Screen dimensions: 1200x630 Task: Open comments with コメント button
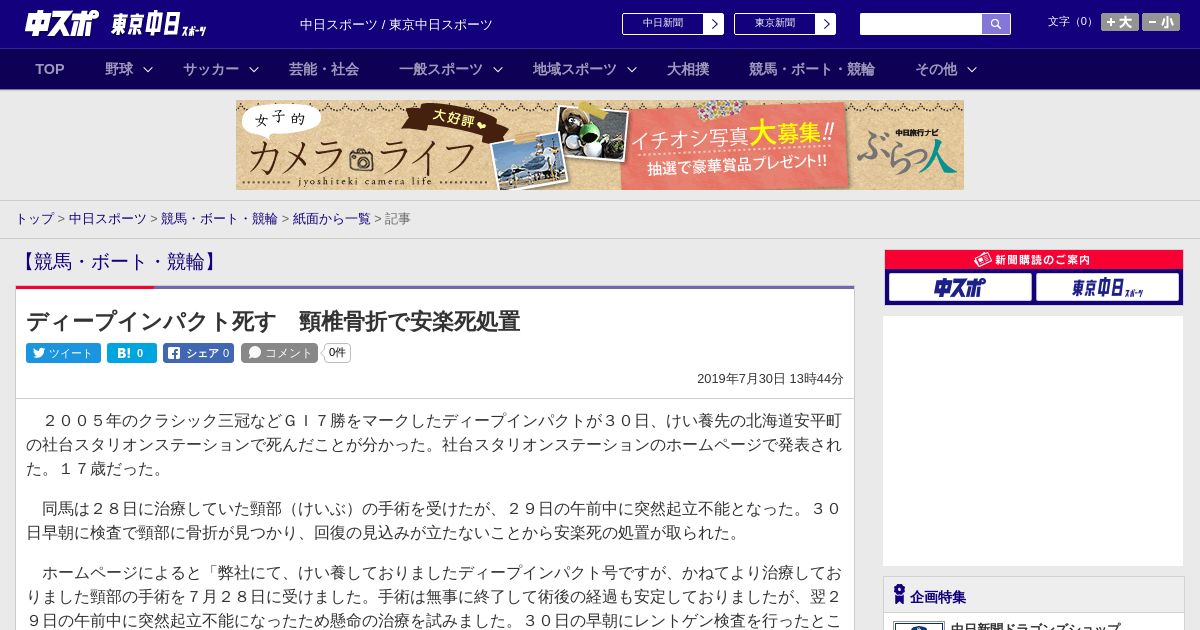click(x=279, y=353)
